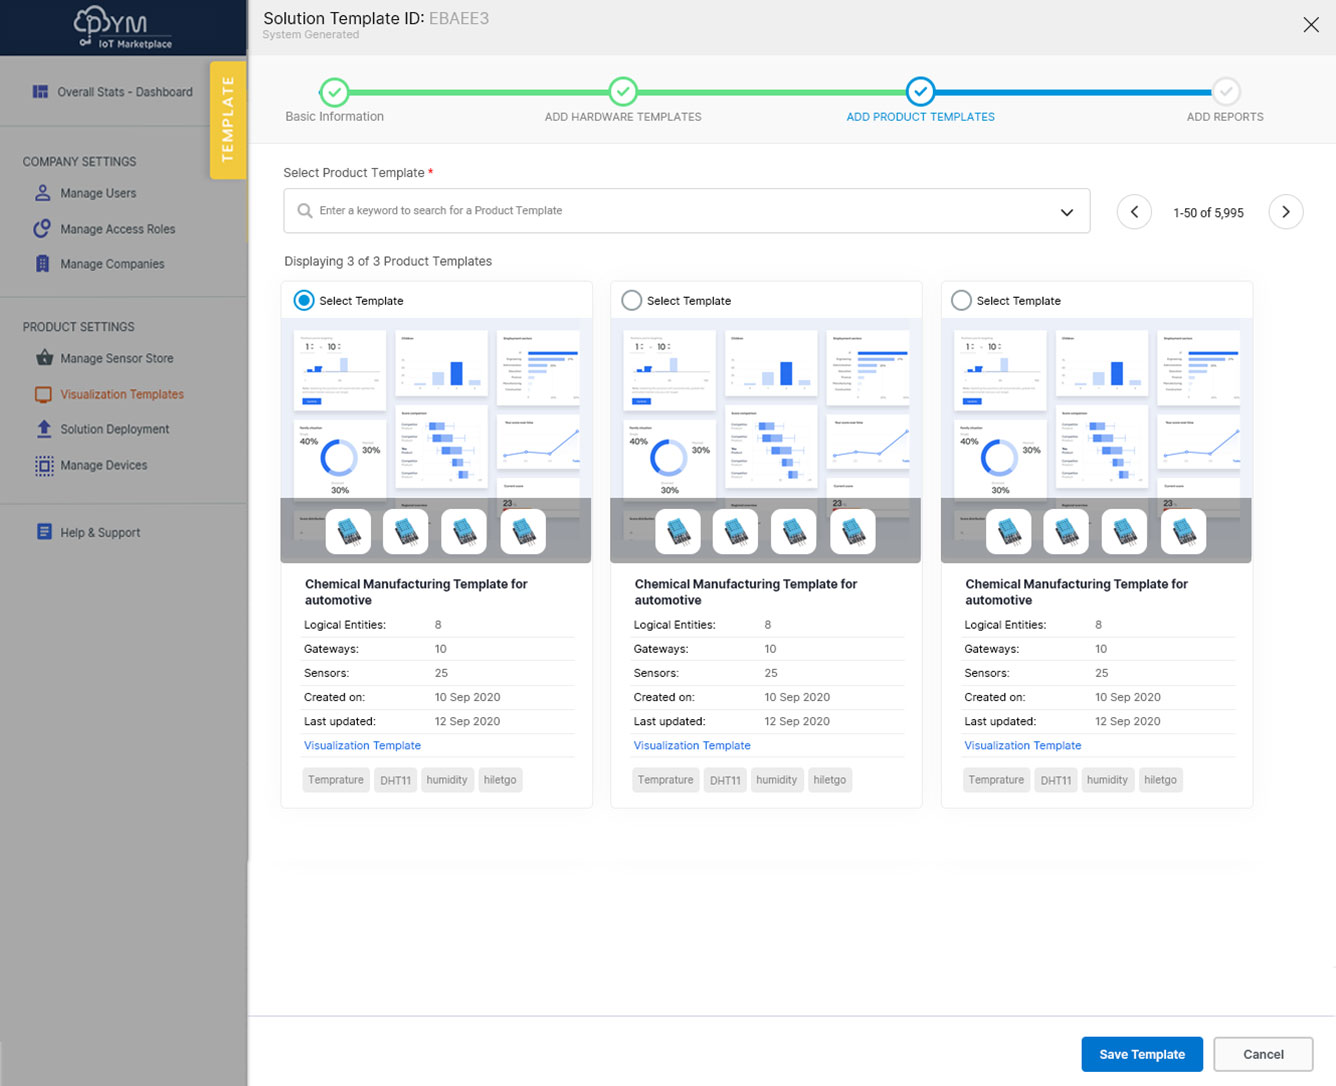Viewport: 1336px width, 1086px height.
Task: Open Visualization Template link on first card
Action: pyautogui.click(x=362, y=746)
